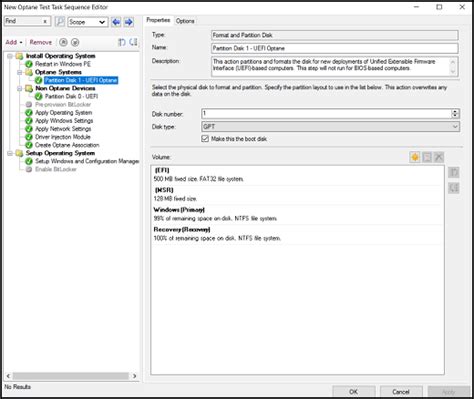Image resolution: width=474 pixels, height=399 pixels.
Task: Click the volume properties icon
Action: [x=427, y=157]
